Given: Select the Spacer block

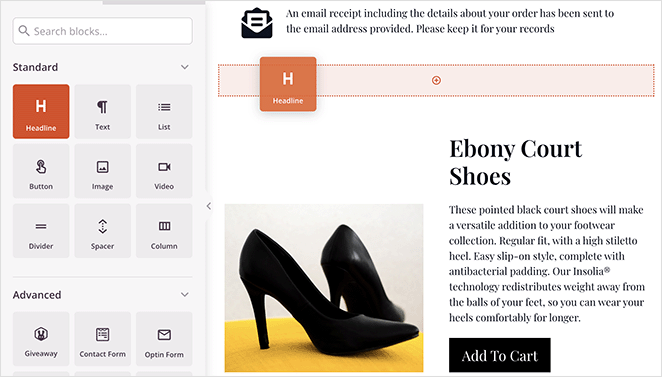Looking at the screenshot, I should (103, 231).
